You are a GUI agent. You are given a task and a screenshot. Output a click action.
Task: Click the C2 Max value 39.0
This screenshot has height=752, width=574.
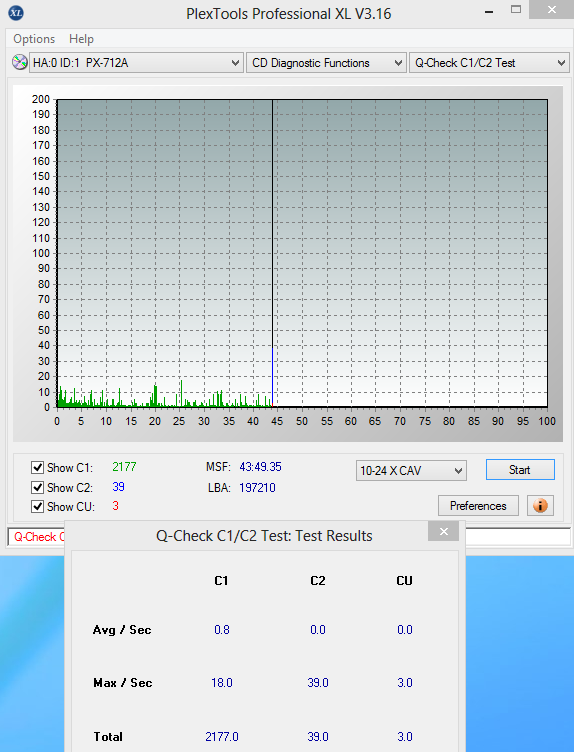[318, 682]
